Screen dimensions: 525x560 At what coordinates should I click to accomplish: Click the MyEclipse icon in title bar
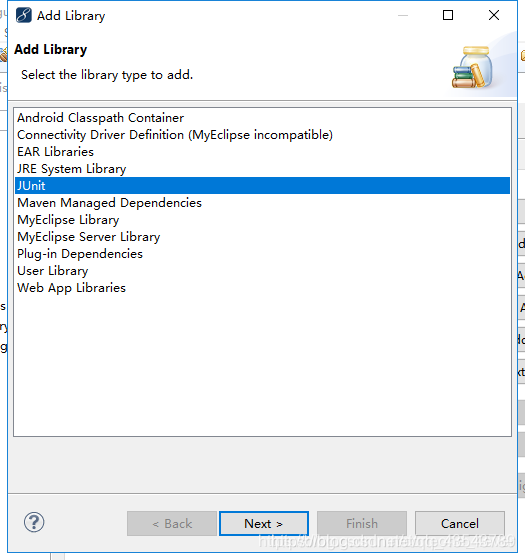coord(24,15)
